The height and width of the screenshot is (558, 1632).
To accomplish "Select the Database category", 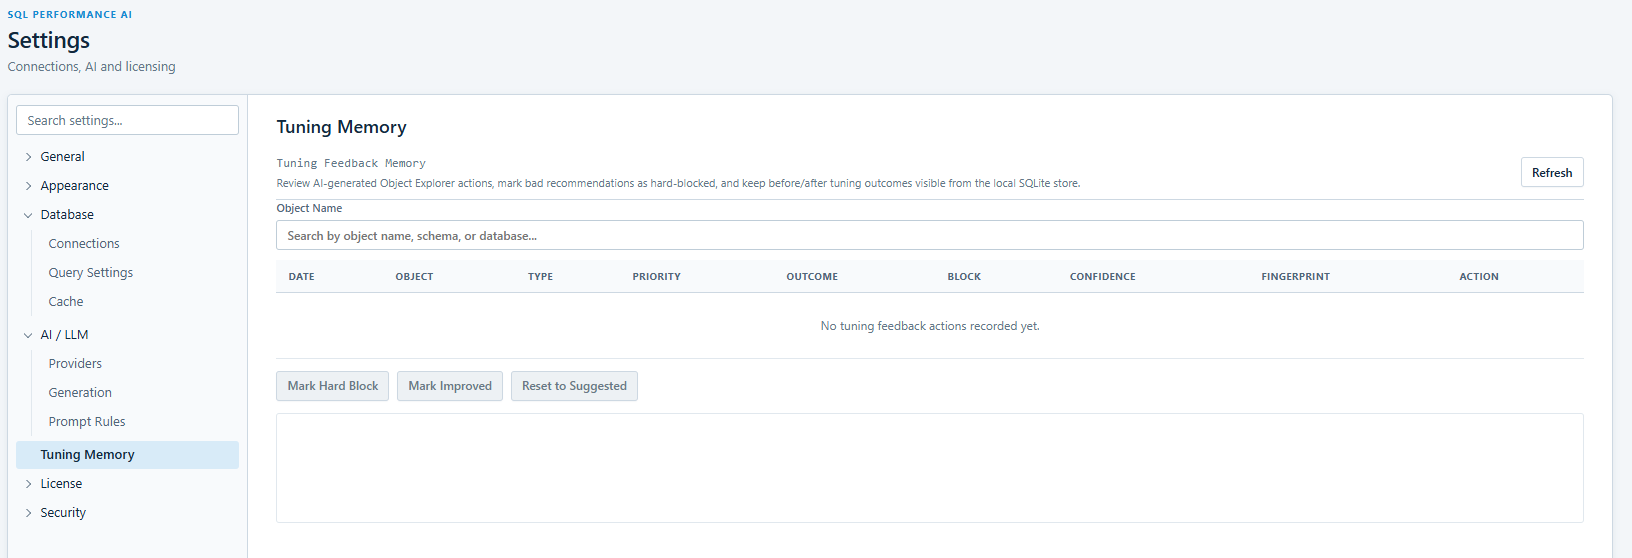I will coord(67,215).
